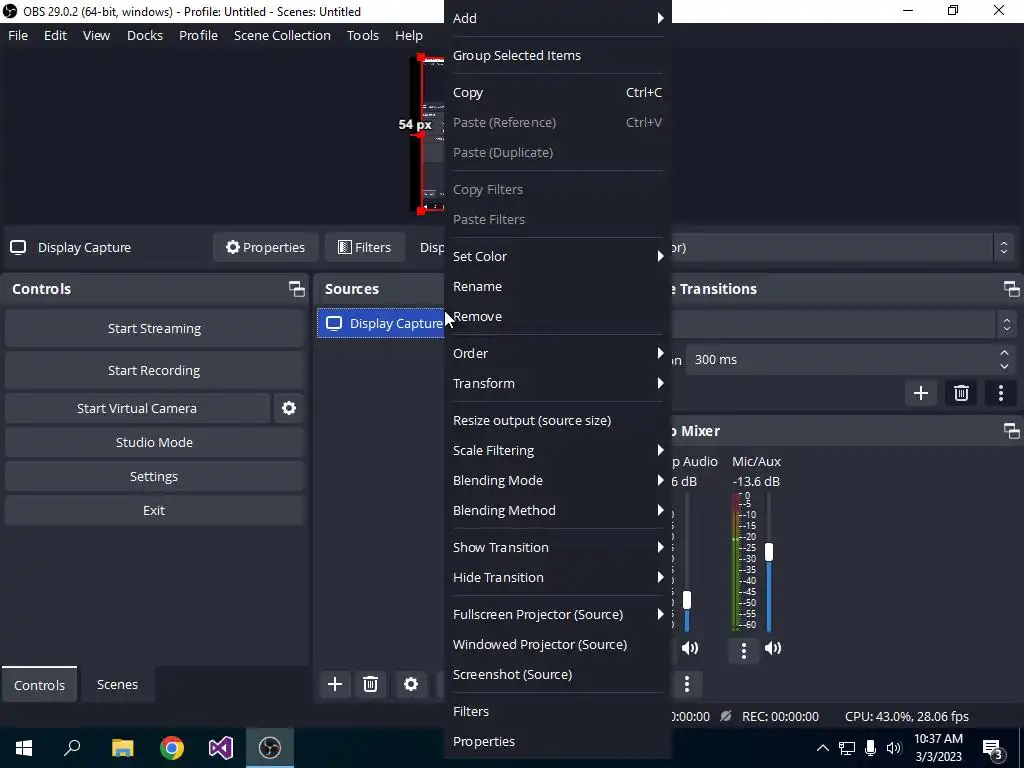The width and height of the screenshot is (1024, 768).
Task: Expand the Show Transition submenu
Action: coord(558,547)
